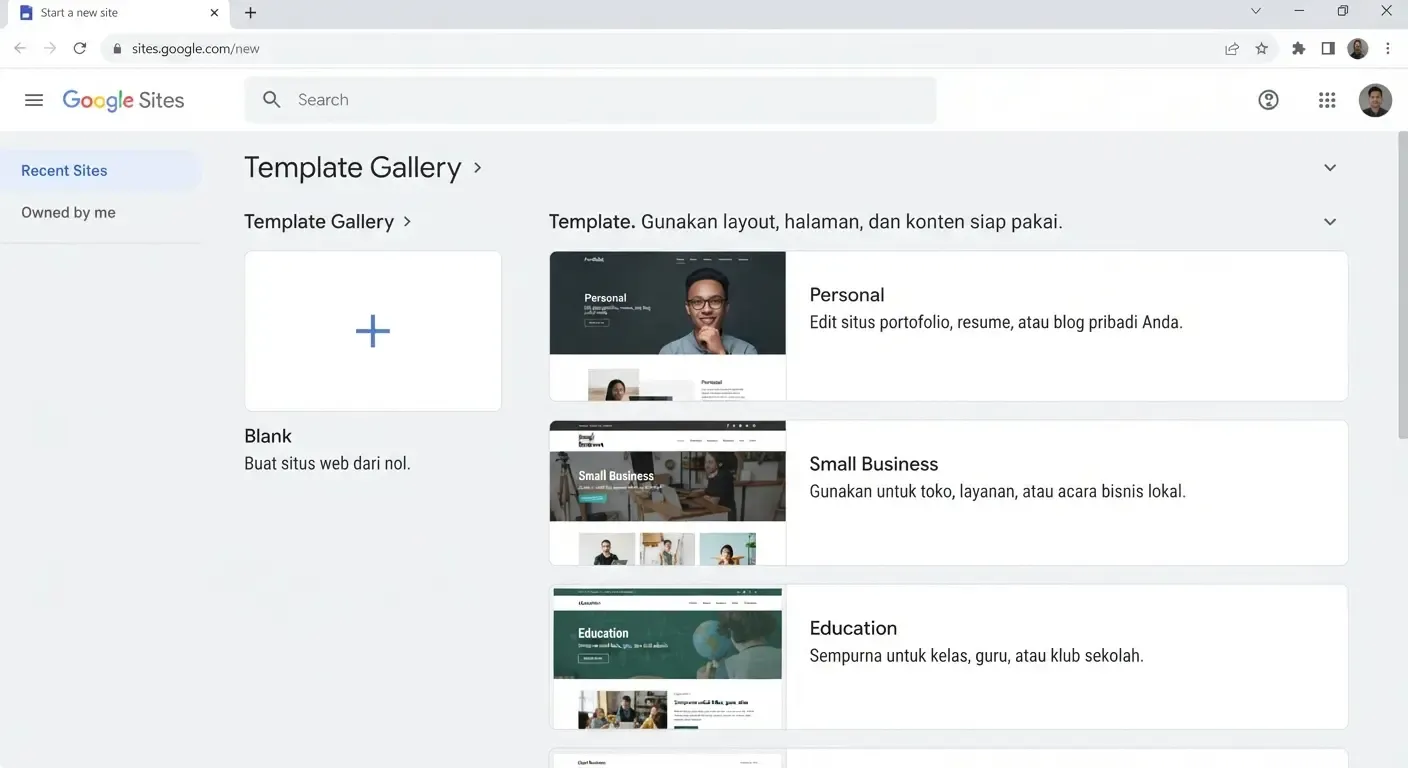Click "Buat situs web dari nol." text
The height and width of the screenshot is (768, 1408).
pos(327,464)
